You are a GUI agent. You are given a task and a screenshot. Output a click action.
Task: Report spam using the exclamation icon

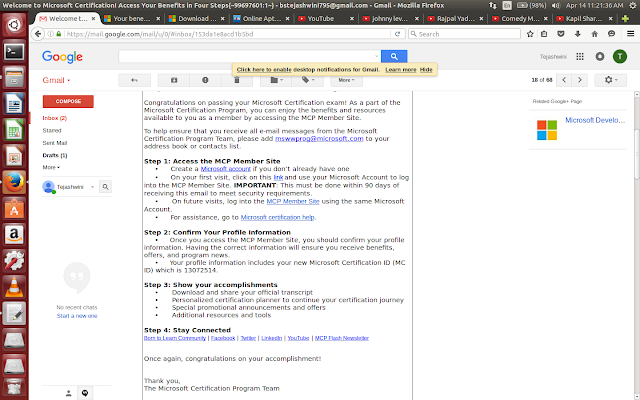coord(205,80)
